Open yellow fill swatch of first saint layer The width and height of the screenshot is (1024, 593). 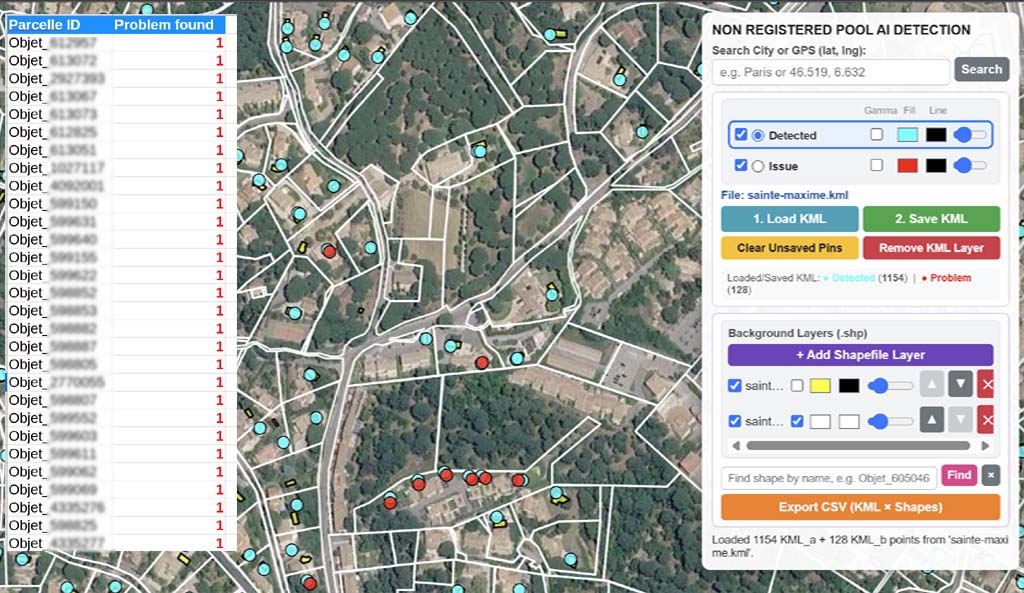click(x=820, y=385)
